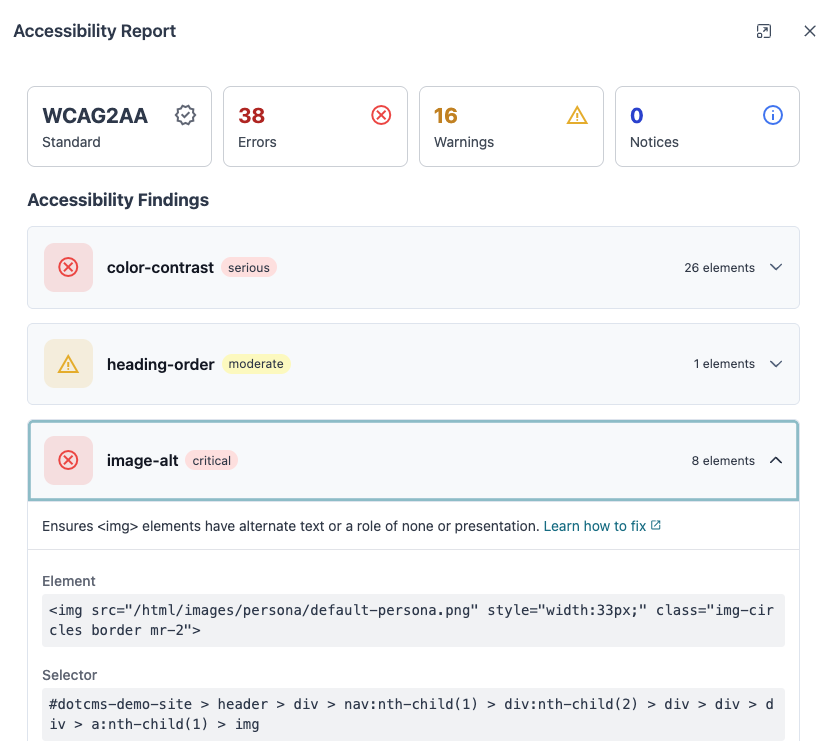833x741 pixels.
Task: Select the WCAG2AA Standard card
Action: click(x=120, y=126)
